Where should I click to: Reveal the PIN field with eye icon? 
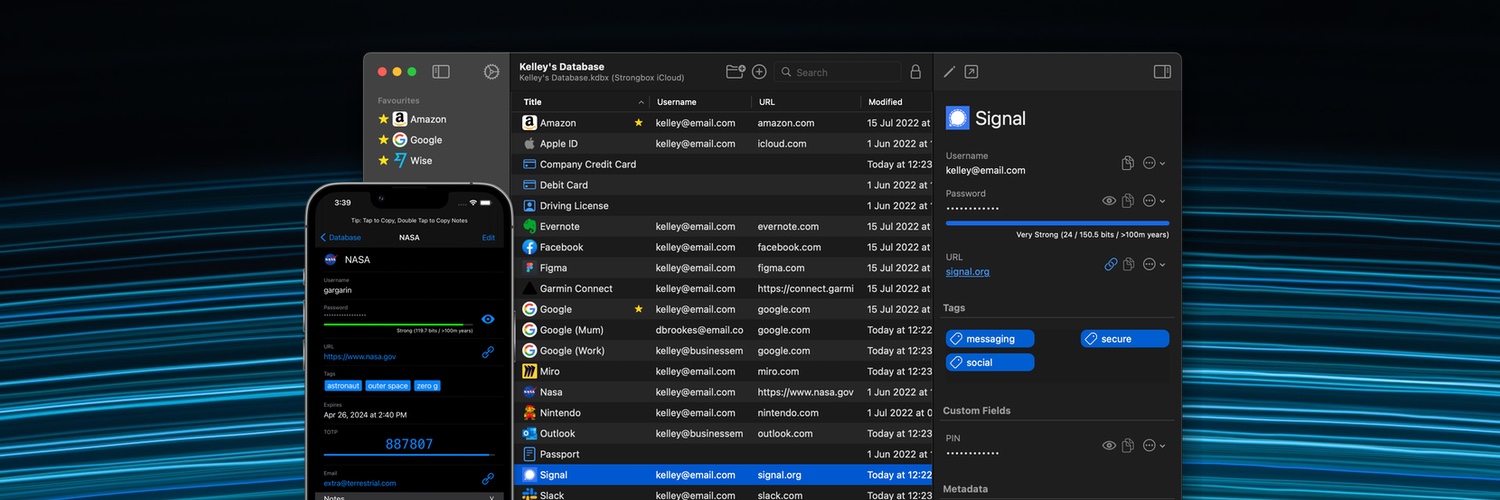1109,445
